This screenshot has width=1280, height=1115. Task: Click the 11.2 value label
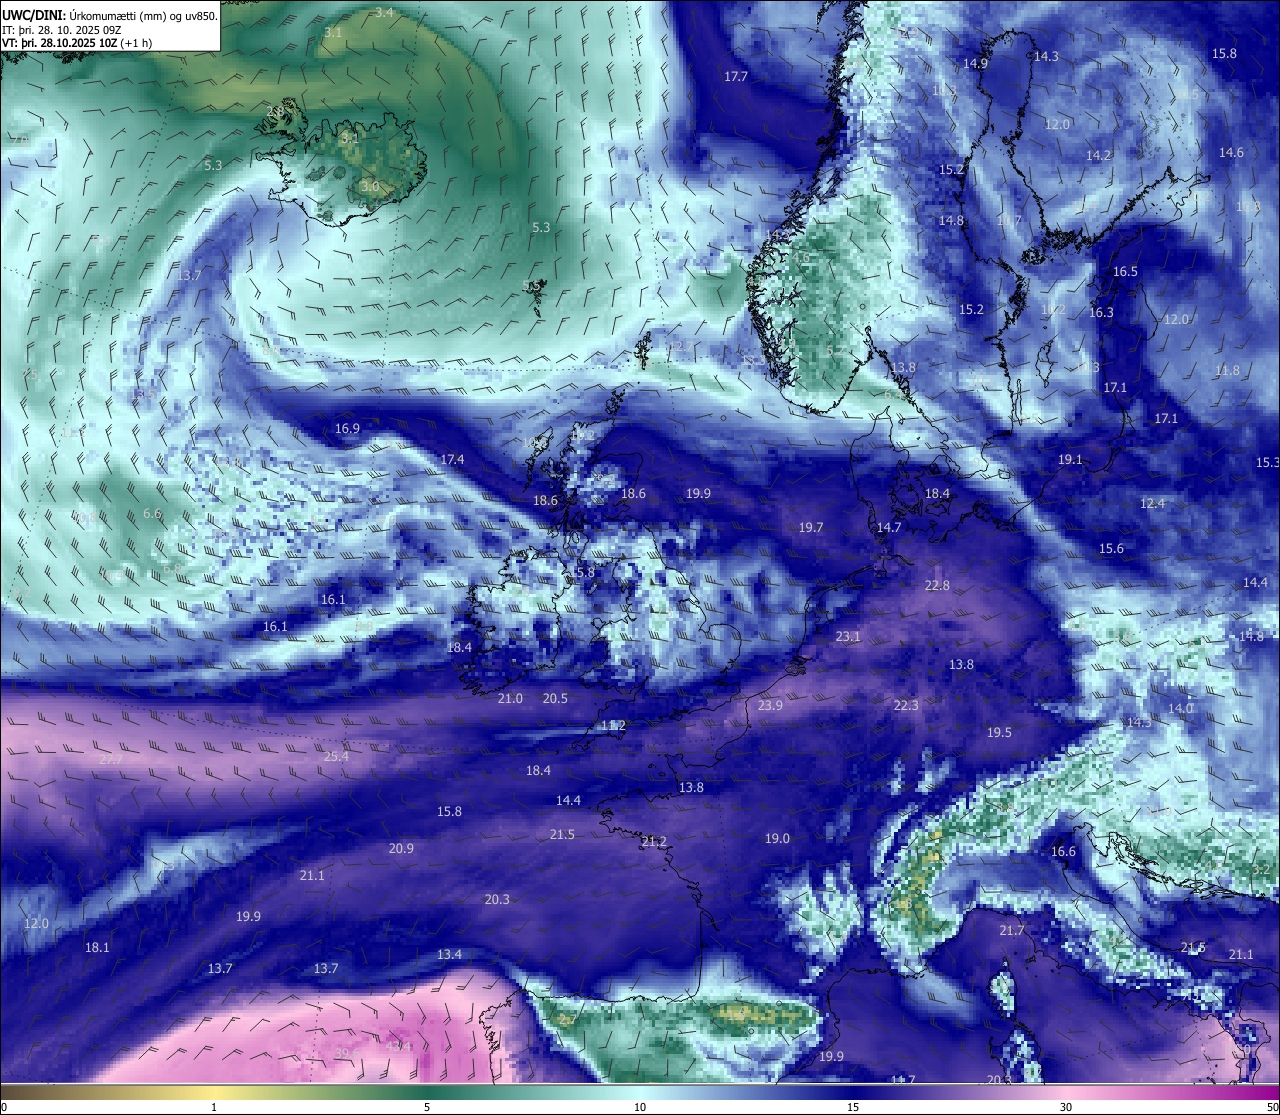pyautogui.click(x=613, y=726)
